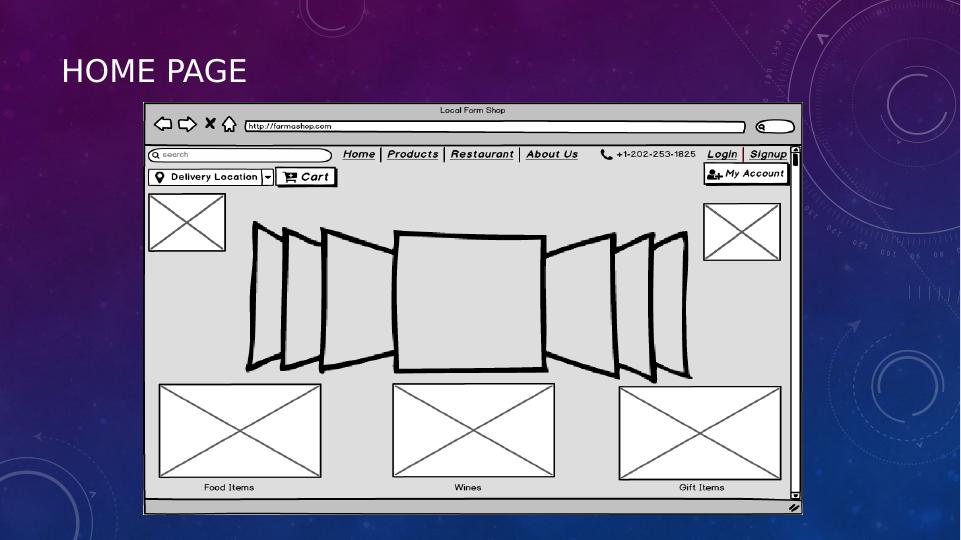Click the phone icon beside the number
Image resolution: width=961 pixels, height=540 pixels.
coord(606,155)
